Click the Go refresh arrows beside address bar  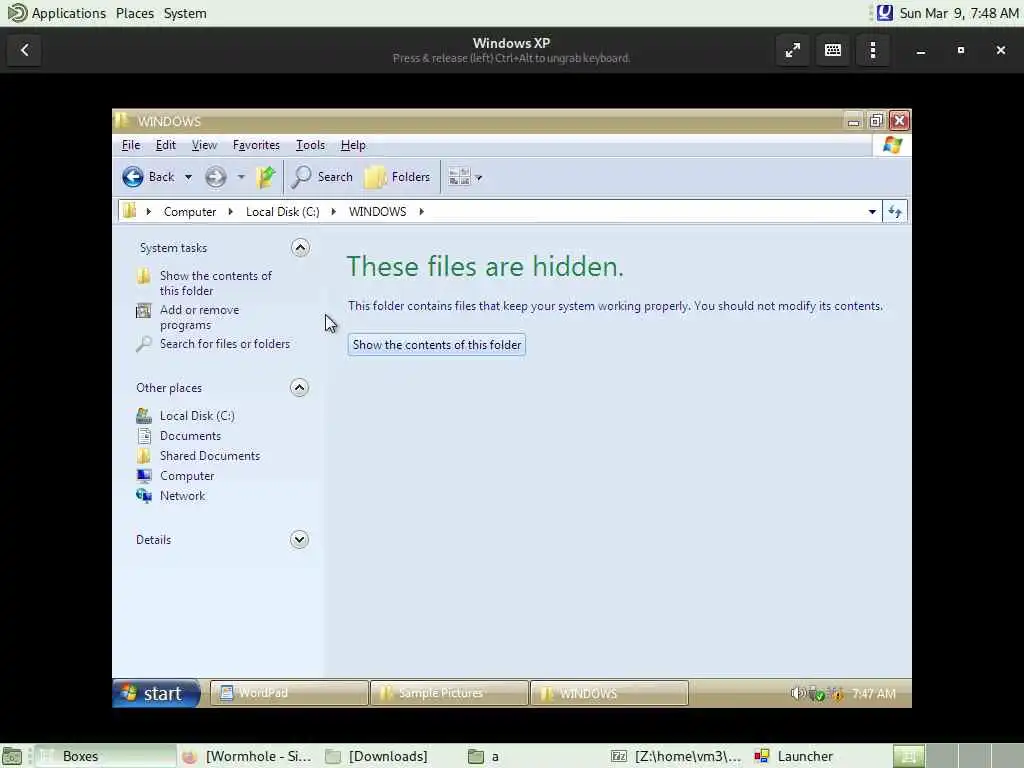tap(895, 212)
